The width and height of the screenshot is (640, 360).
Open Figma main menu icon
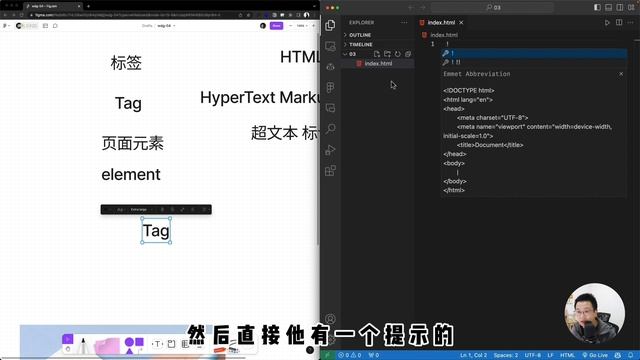click(5, 26)
